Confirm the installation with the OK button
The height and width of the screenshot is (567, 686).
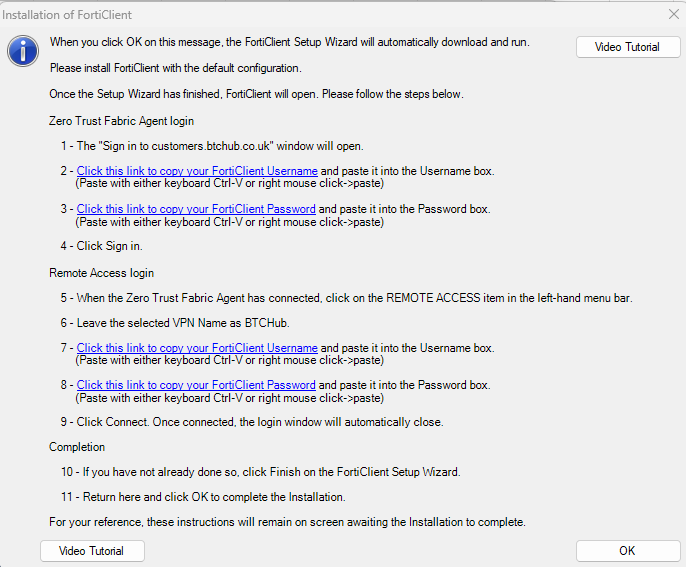point(628,551)
